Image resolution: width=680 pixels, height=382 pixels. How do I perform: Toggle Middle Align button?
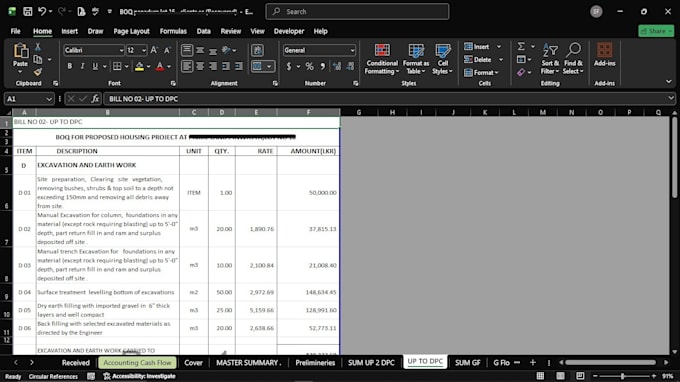200,50
